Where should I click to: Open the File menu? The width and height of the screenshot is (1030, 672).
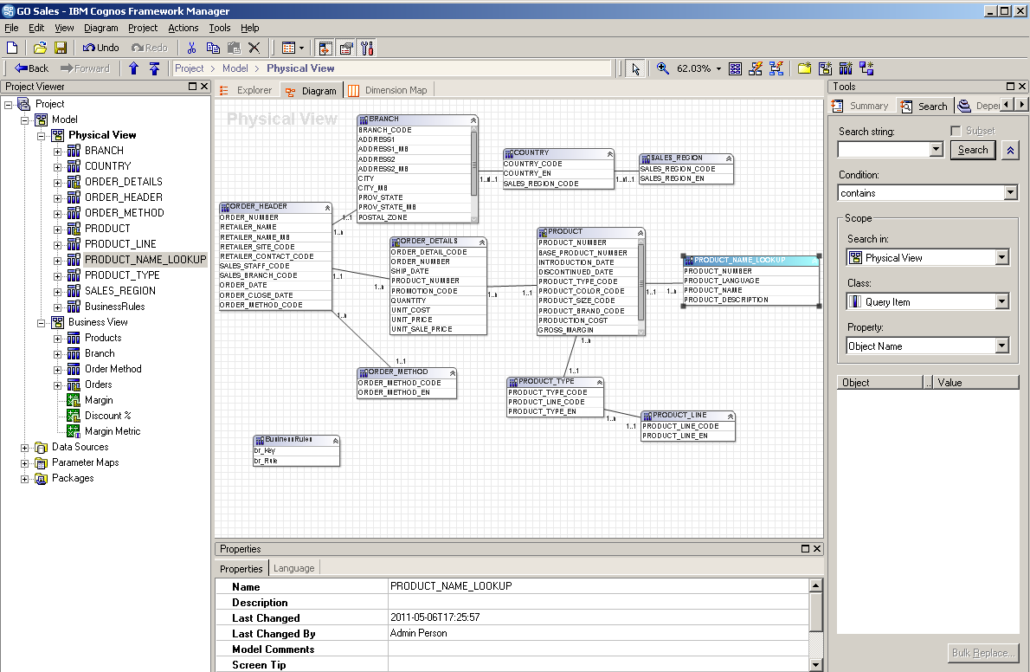pos(11,28)
